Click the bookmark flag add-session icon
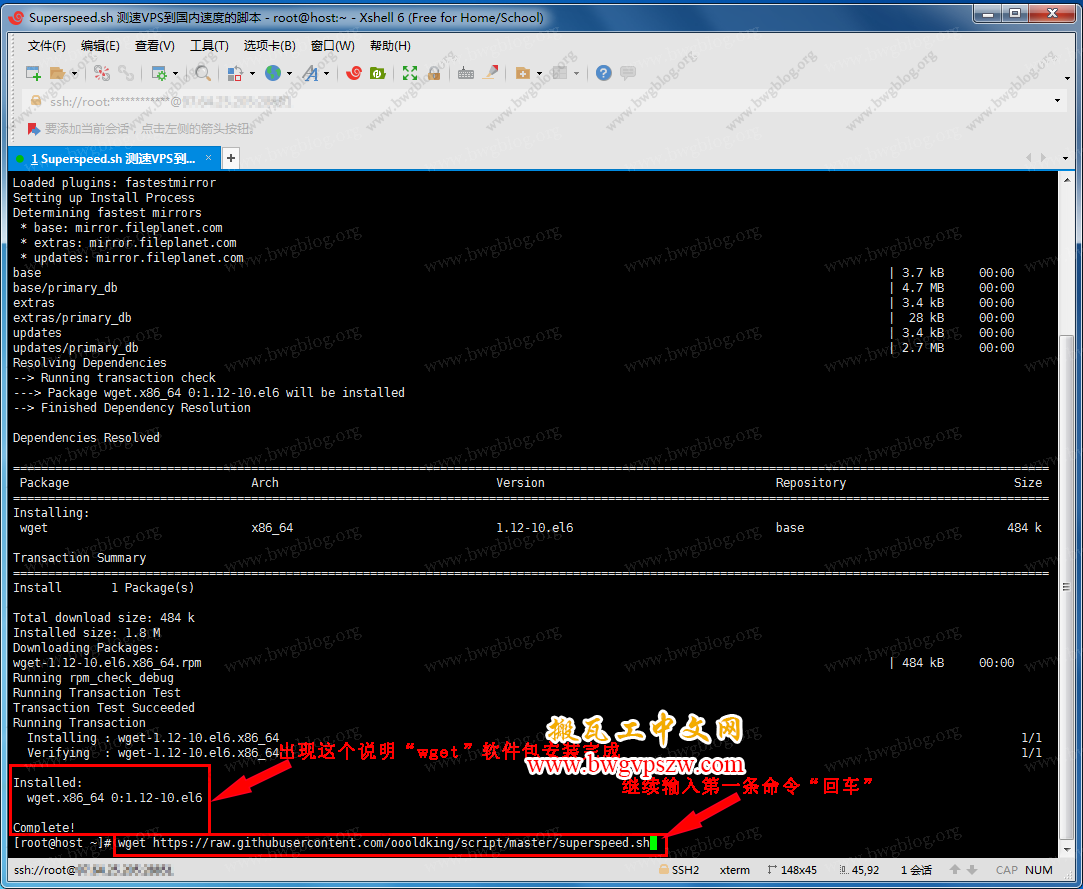The height and width of the screenshot is (889, 1083). [x=33, y=129]
